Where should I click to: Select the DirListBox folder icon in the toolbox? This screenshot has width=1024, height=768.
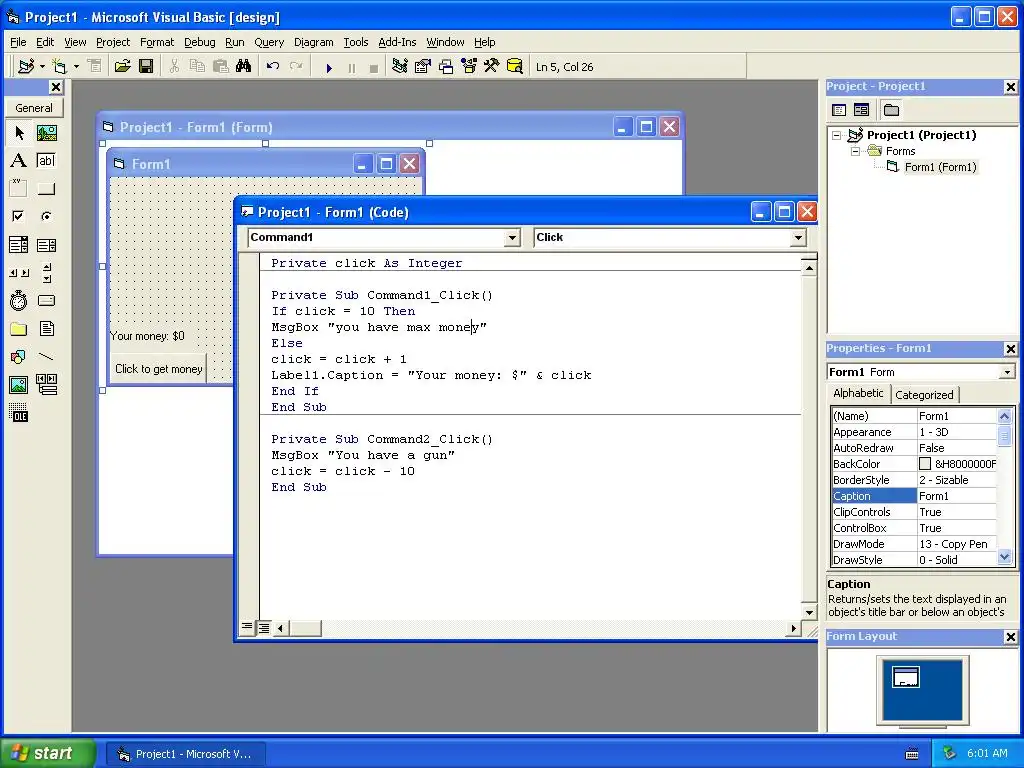[x=19, y=328]
